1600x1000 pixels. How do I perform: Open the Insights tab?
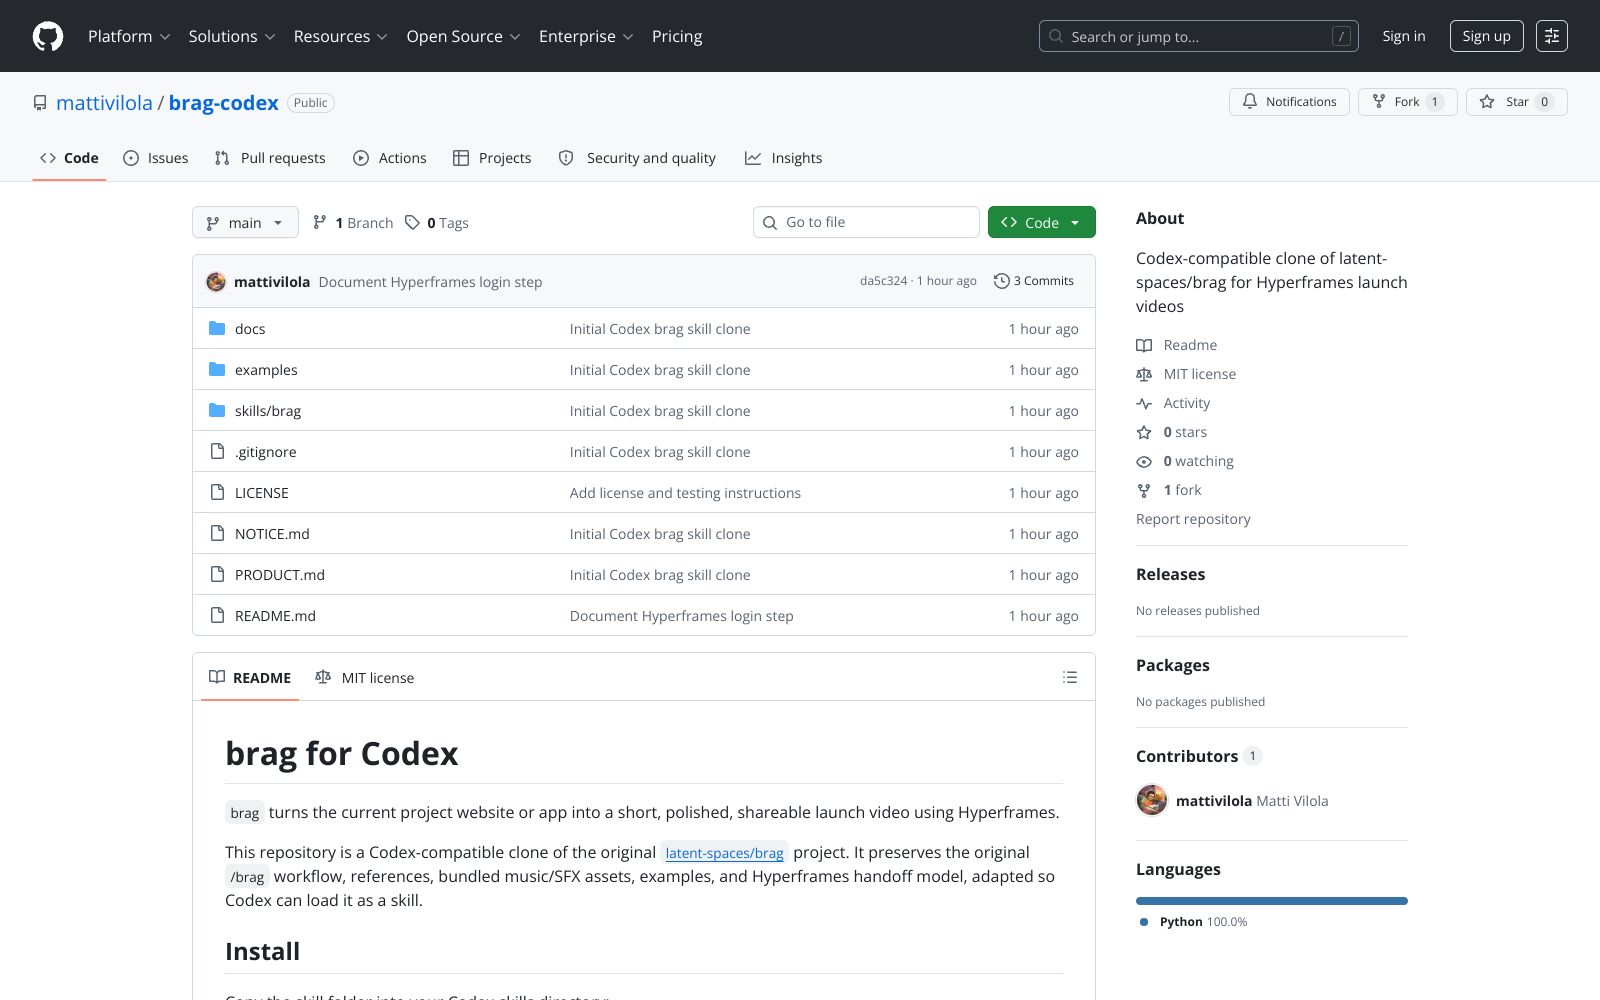pos(784,158)
